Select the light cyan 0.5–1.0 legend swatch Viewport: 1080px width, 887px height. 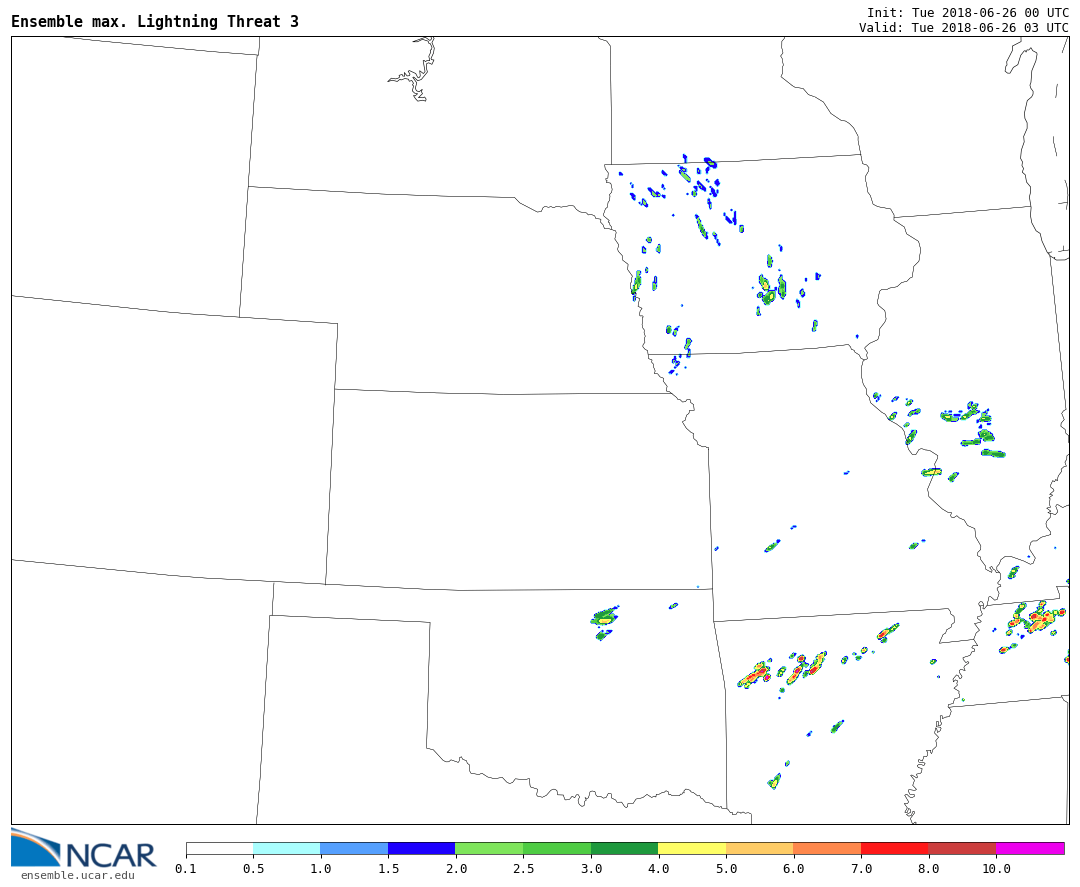tap(286, 848)
